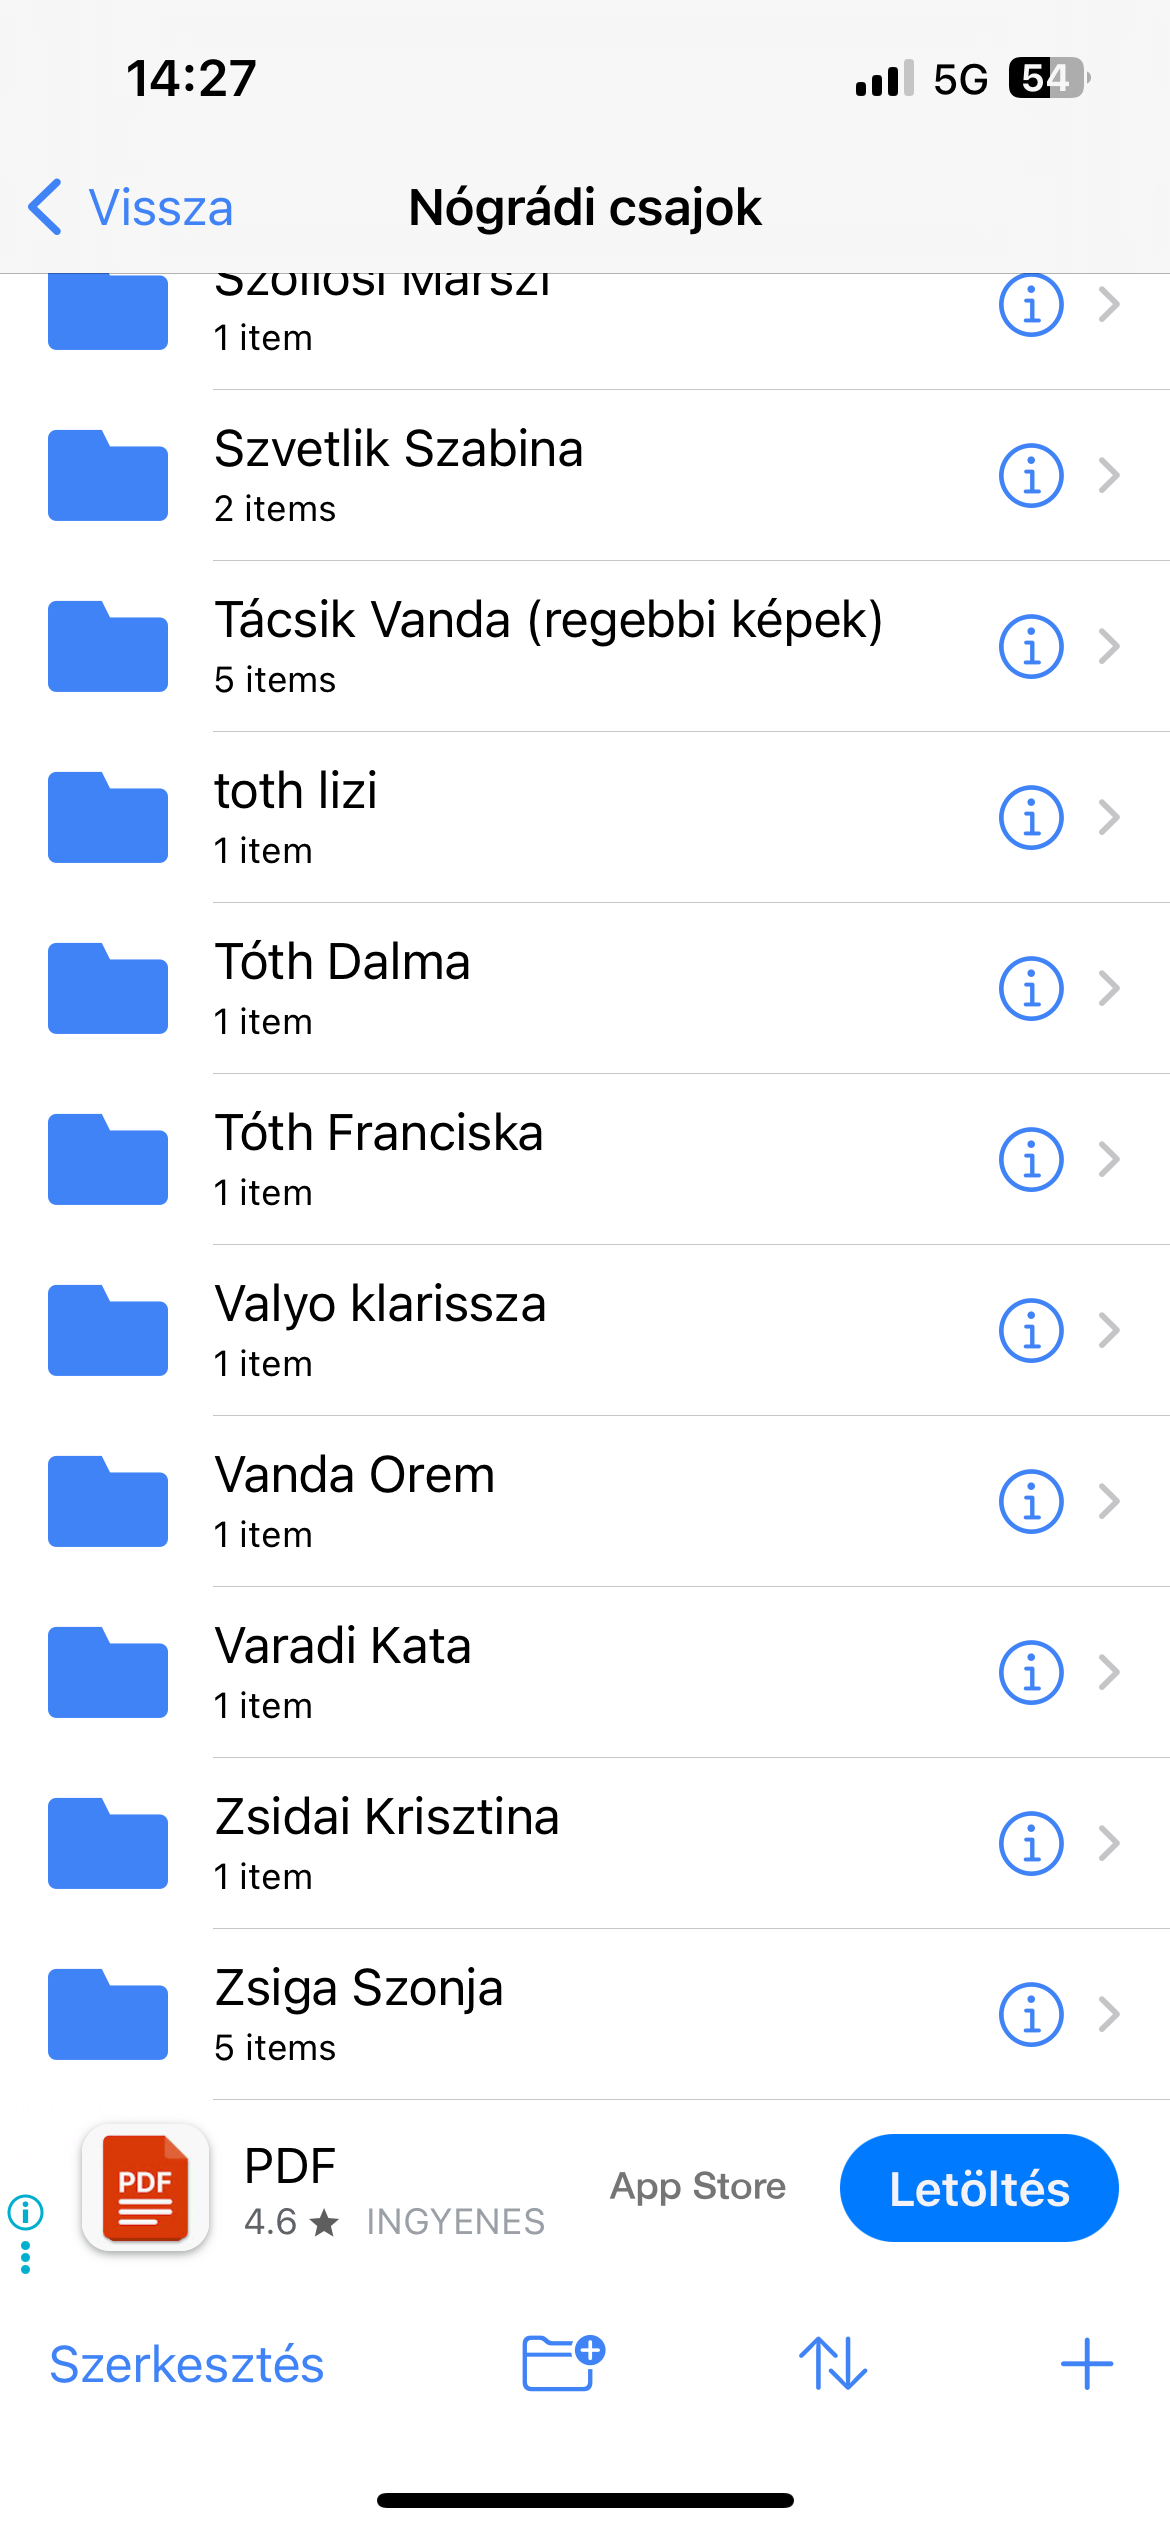Open the sort options arrows icon

[x=832, y=2363]
